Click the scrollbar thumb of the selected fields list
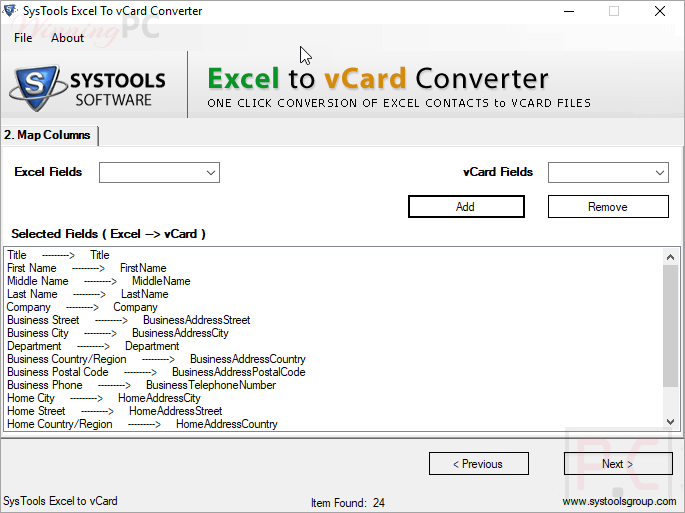Viewport: 685px width, 513px height. 670,326
